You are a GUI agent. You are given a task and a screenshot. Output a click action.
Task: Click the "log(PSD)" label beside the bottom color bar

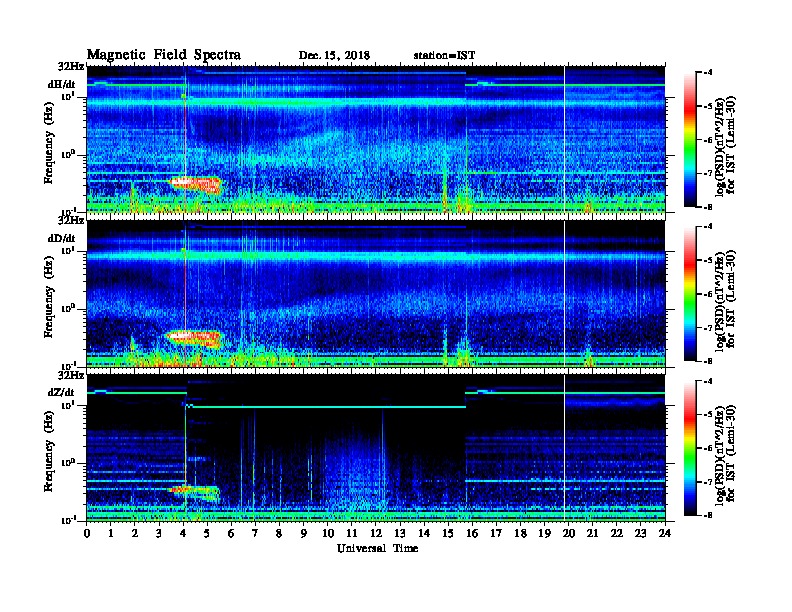pyautogui.click(x=719, y=483)
